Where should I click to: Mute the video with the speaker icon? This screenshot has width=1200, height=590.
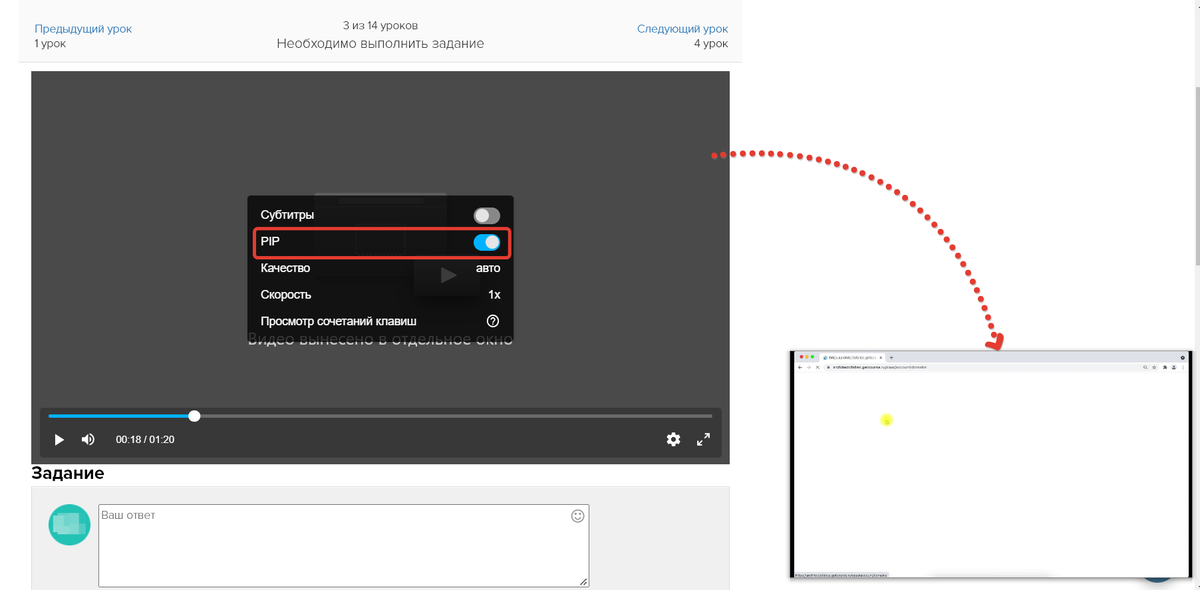tap(88, 439)
